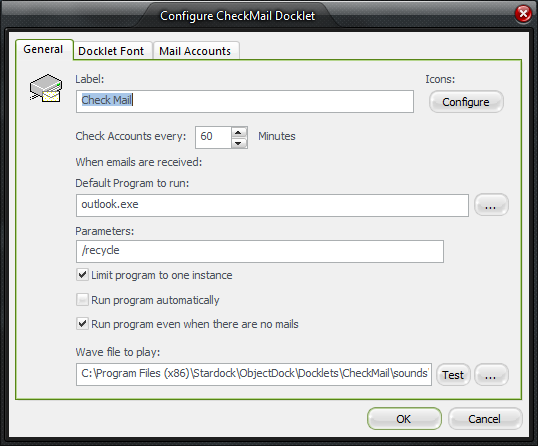Confirm settings with OK
The width and height of the screenshot is (538, 446).
point(404,419)
